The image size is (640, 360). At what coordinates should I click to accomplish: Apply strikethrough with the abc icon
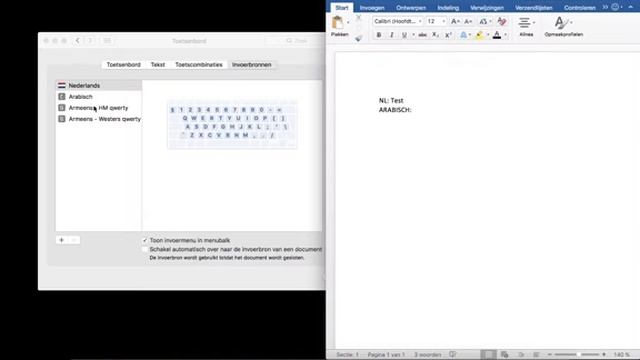click(422, 35)
